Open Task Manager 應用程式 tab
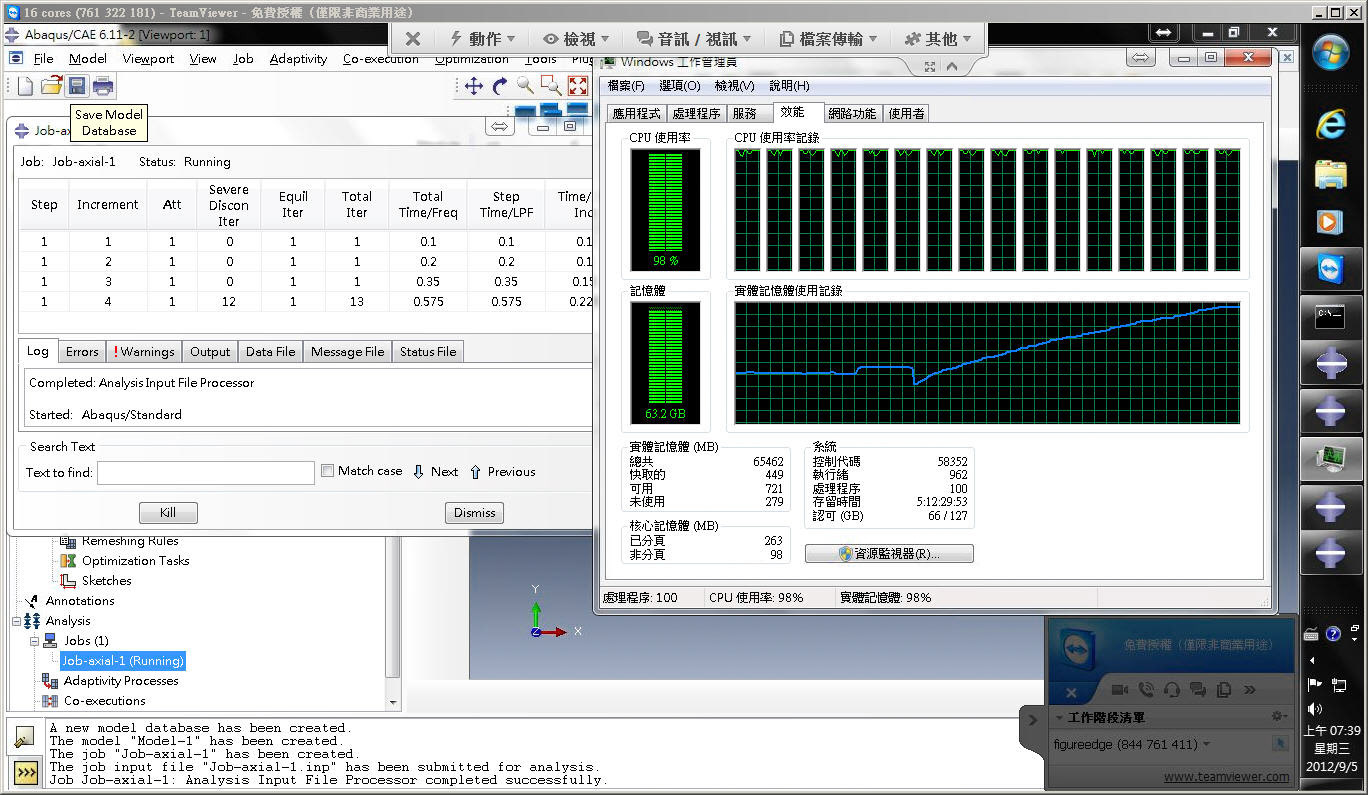 [x=636, y=114]
